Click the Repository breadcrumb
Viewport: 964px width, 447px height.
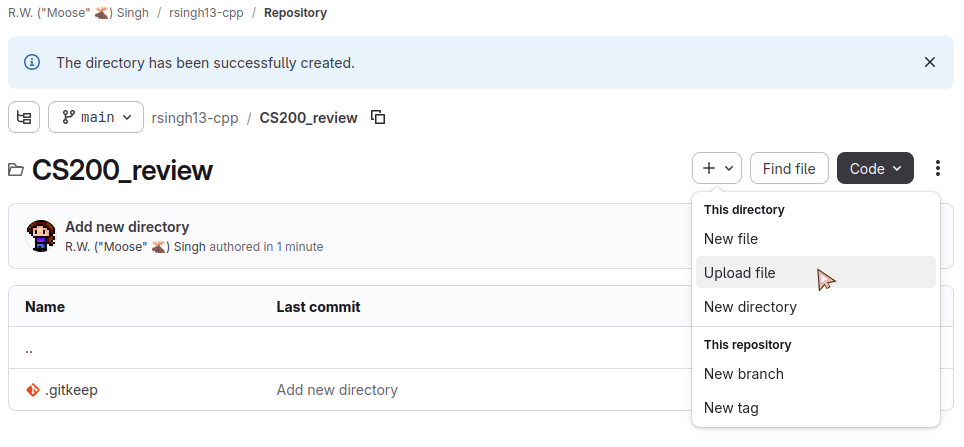click(x=295, y=12)
